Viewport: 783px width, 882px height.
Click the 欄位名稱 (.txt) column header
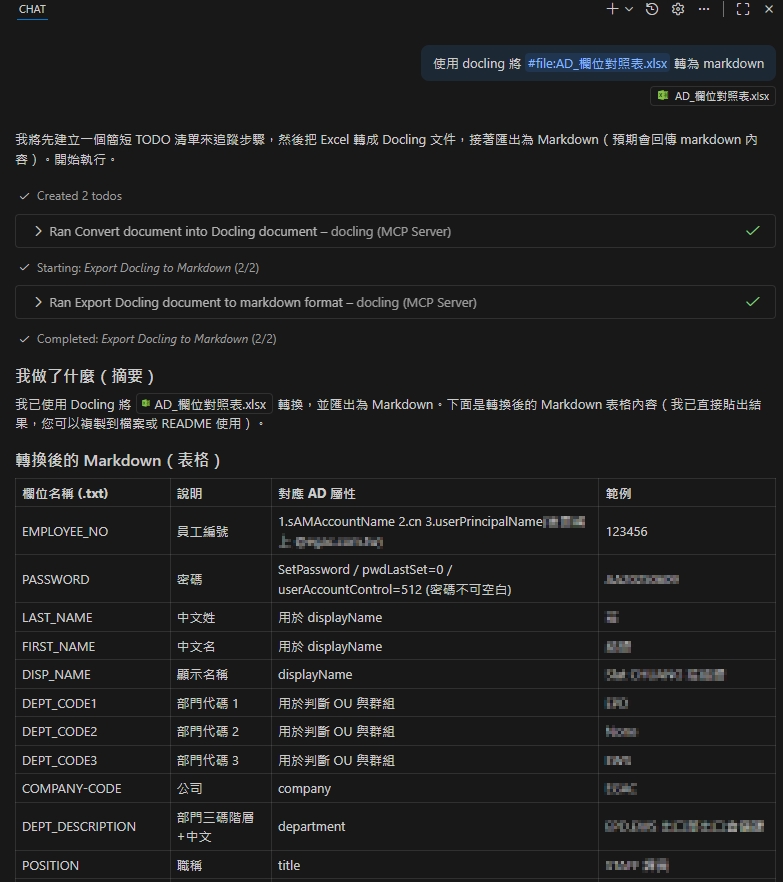[65, 494]
